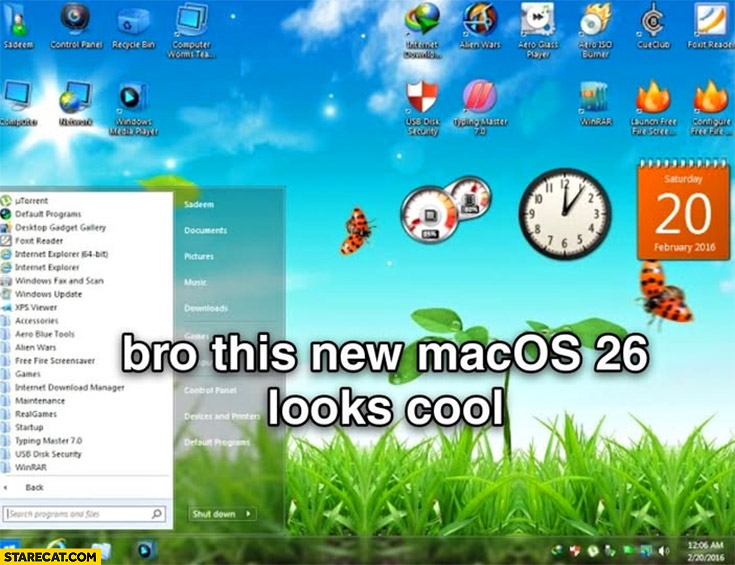Click the calendar gadget showing Saturday 20
The image size is (735, 565).
[683, 214]
